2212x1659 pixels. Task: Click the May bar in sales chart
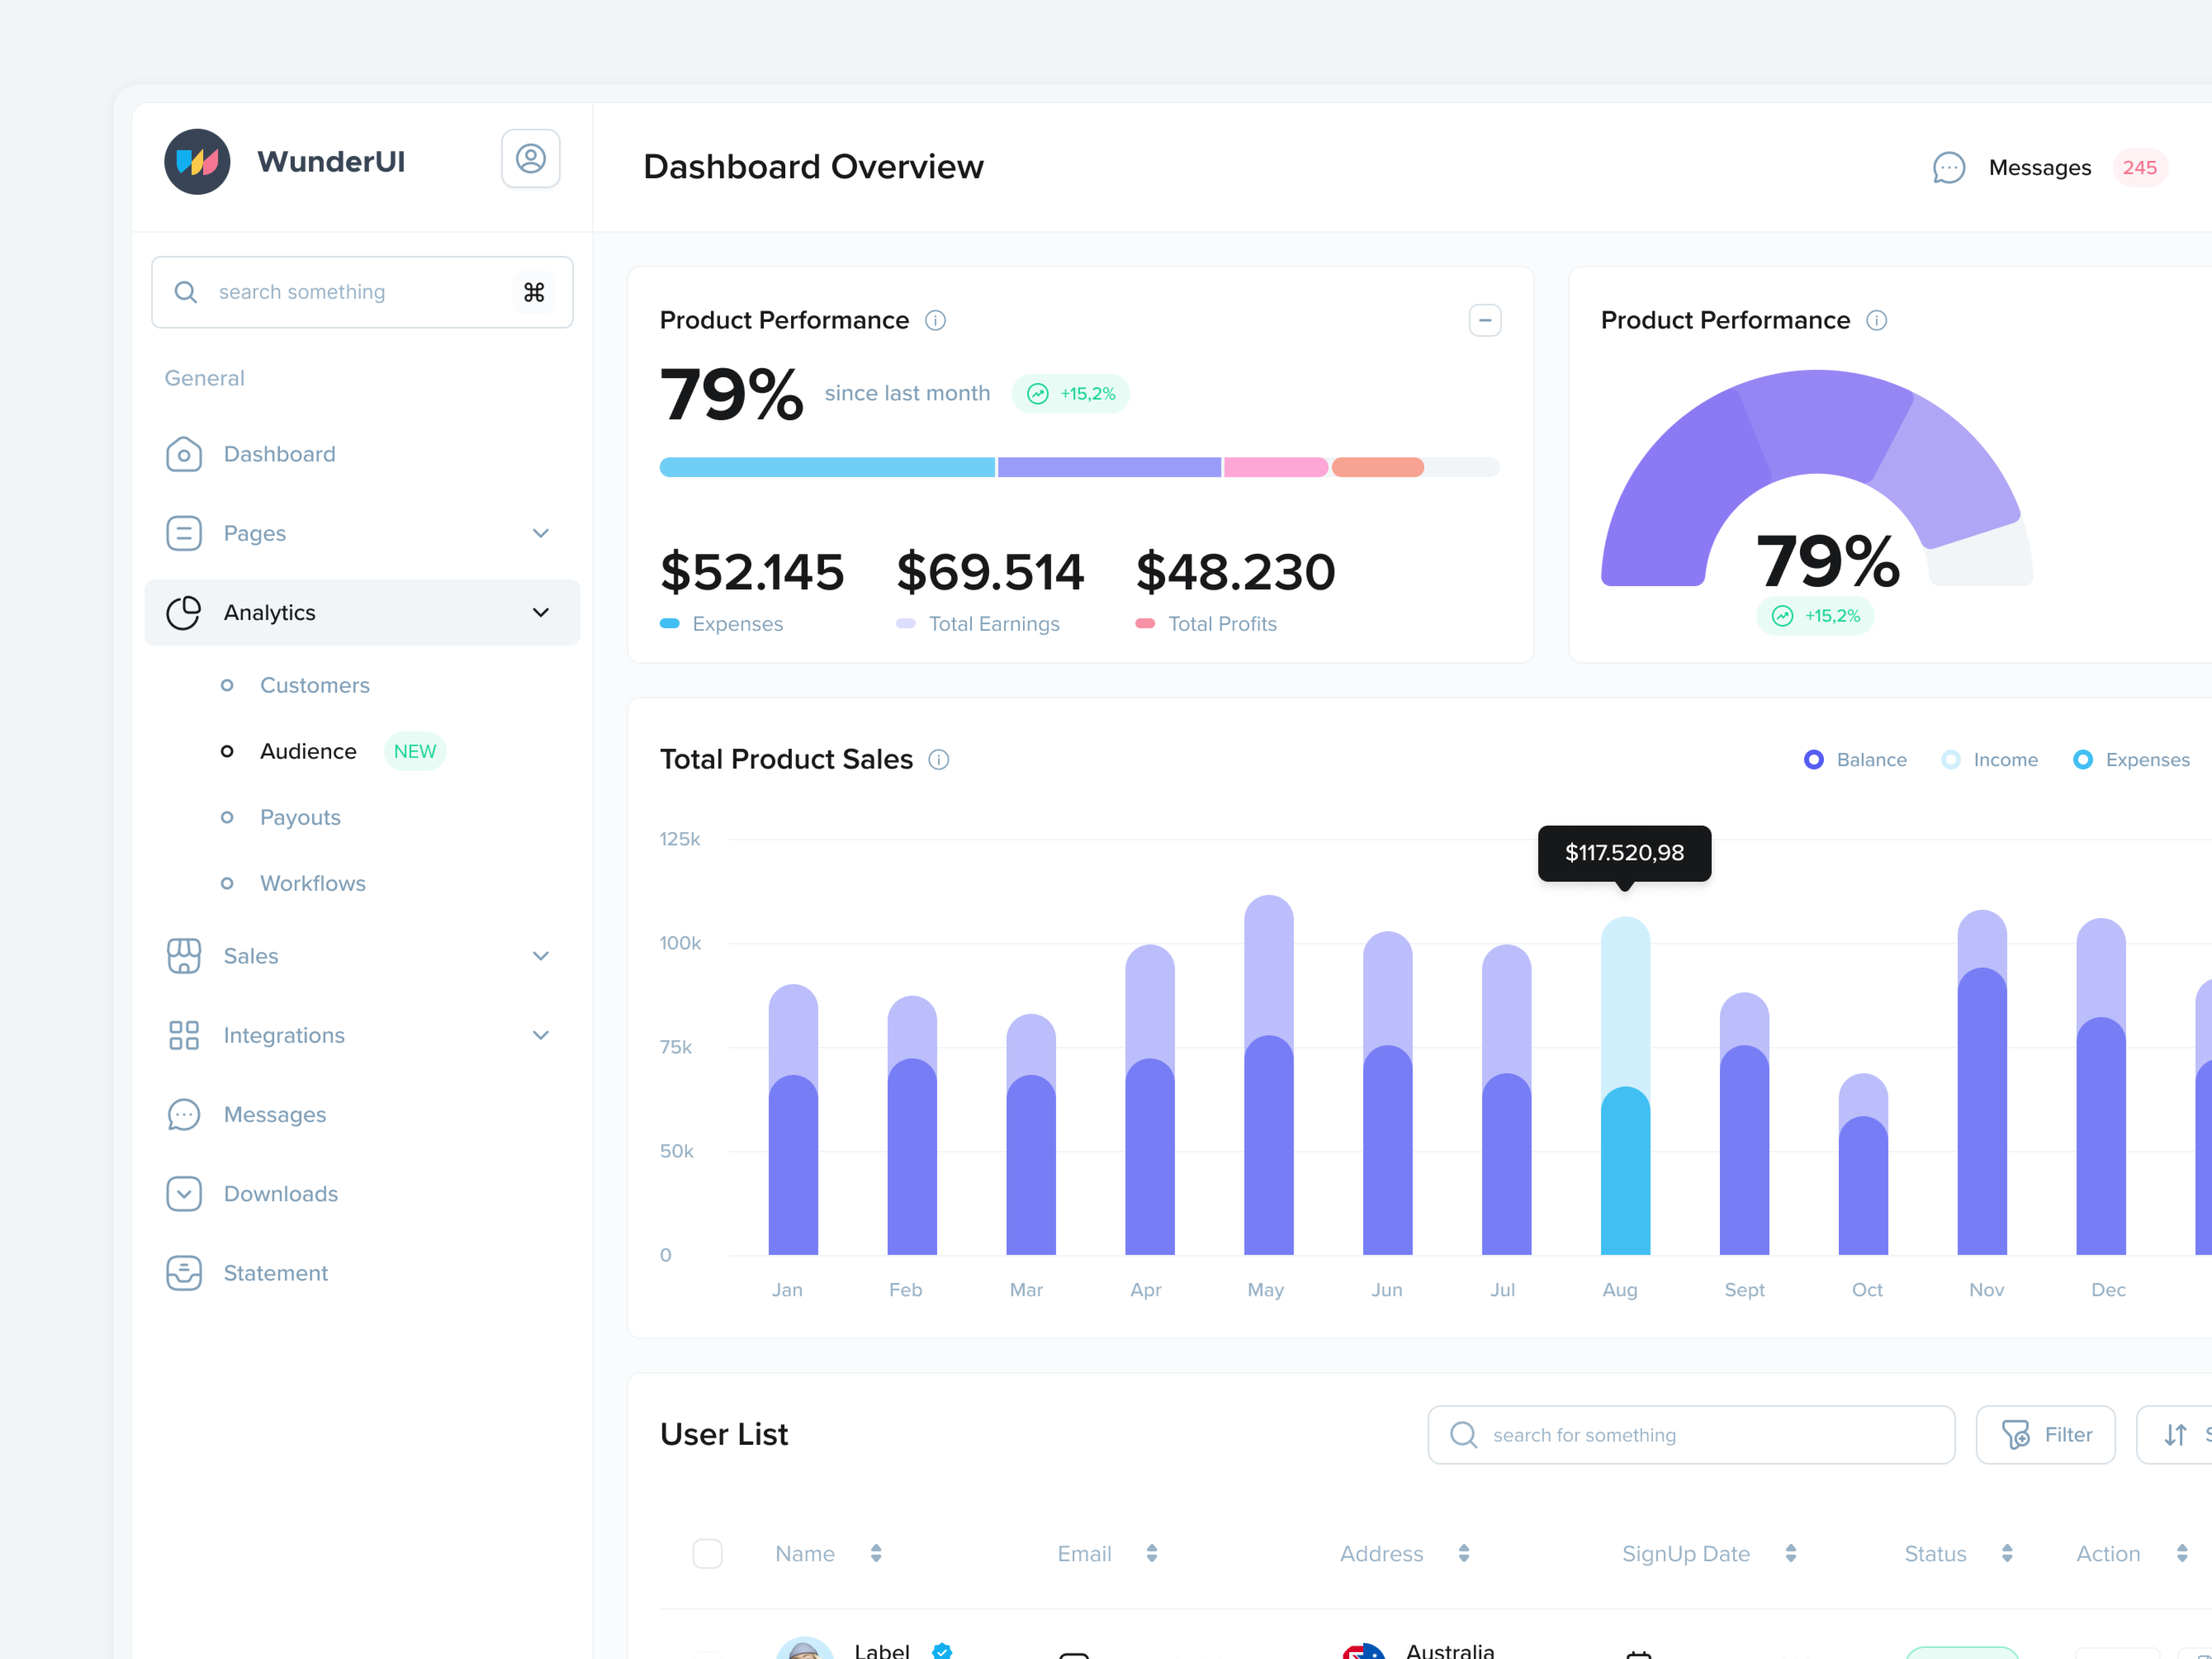coord(1269,1075)
